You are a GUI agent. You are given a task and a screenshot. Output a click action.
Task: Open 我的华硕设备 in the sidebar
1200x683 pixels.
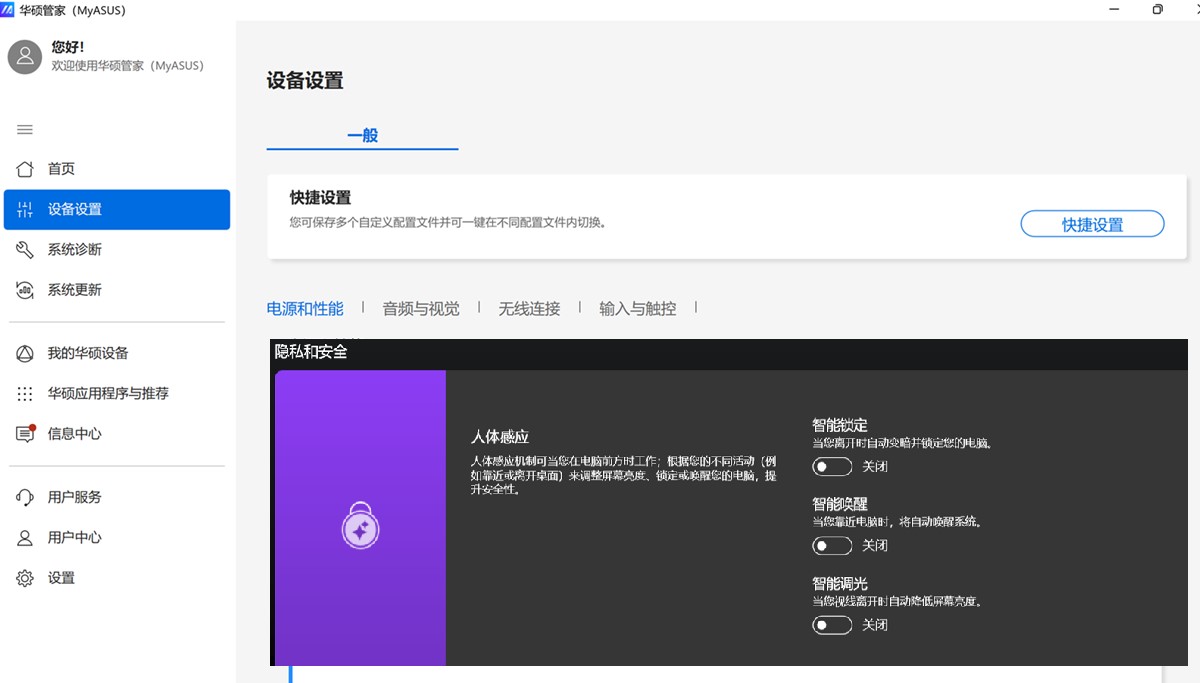[x=117, y=353]
